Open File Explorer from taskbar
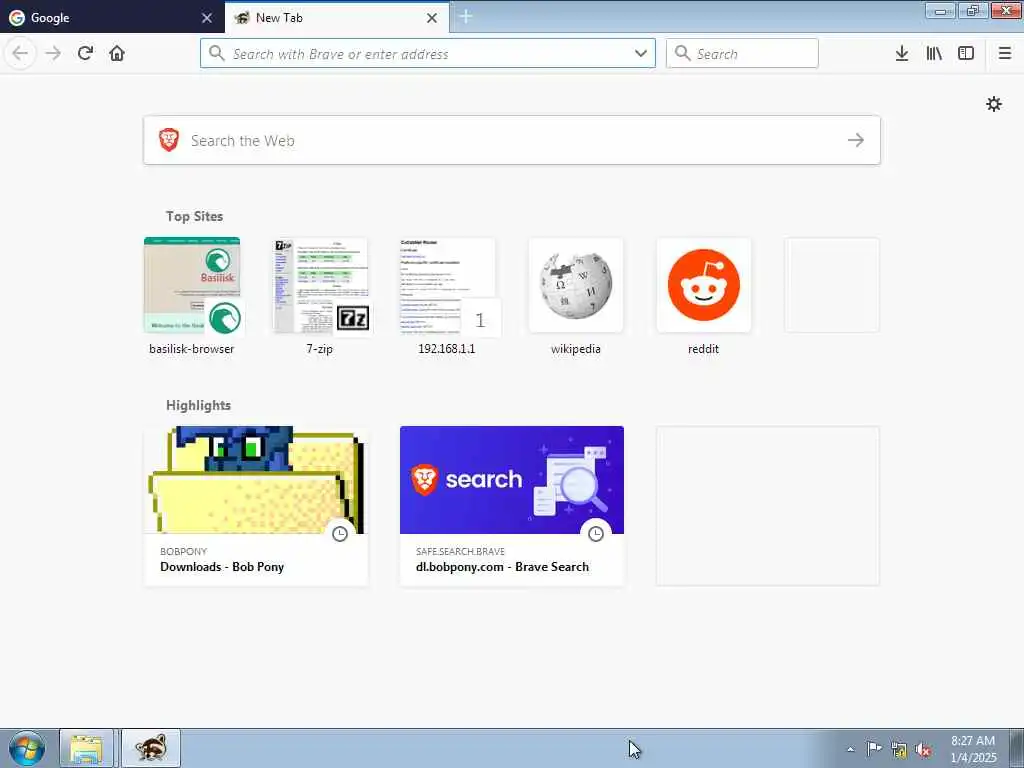The image size is (1024, 768). pos(87,748)
